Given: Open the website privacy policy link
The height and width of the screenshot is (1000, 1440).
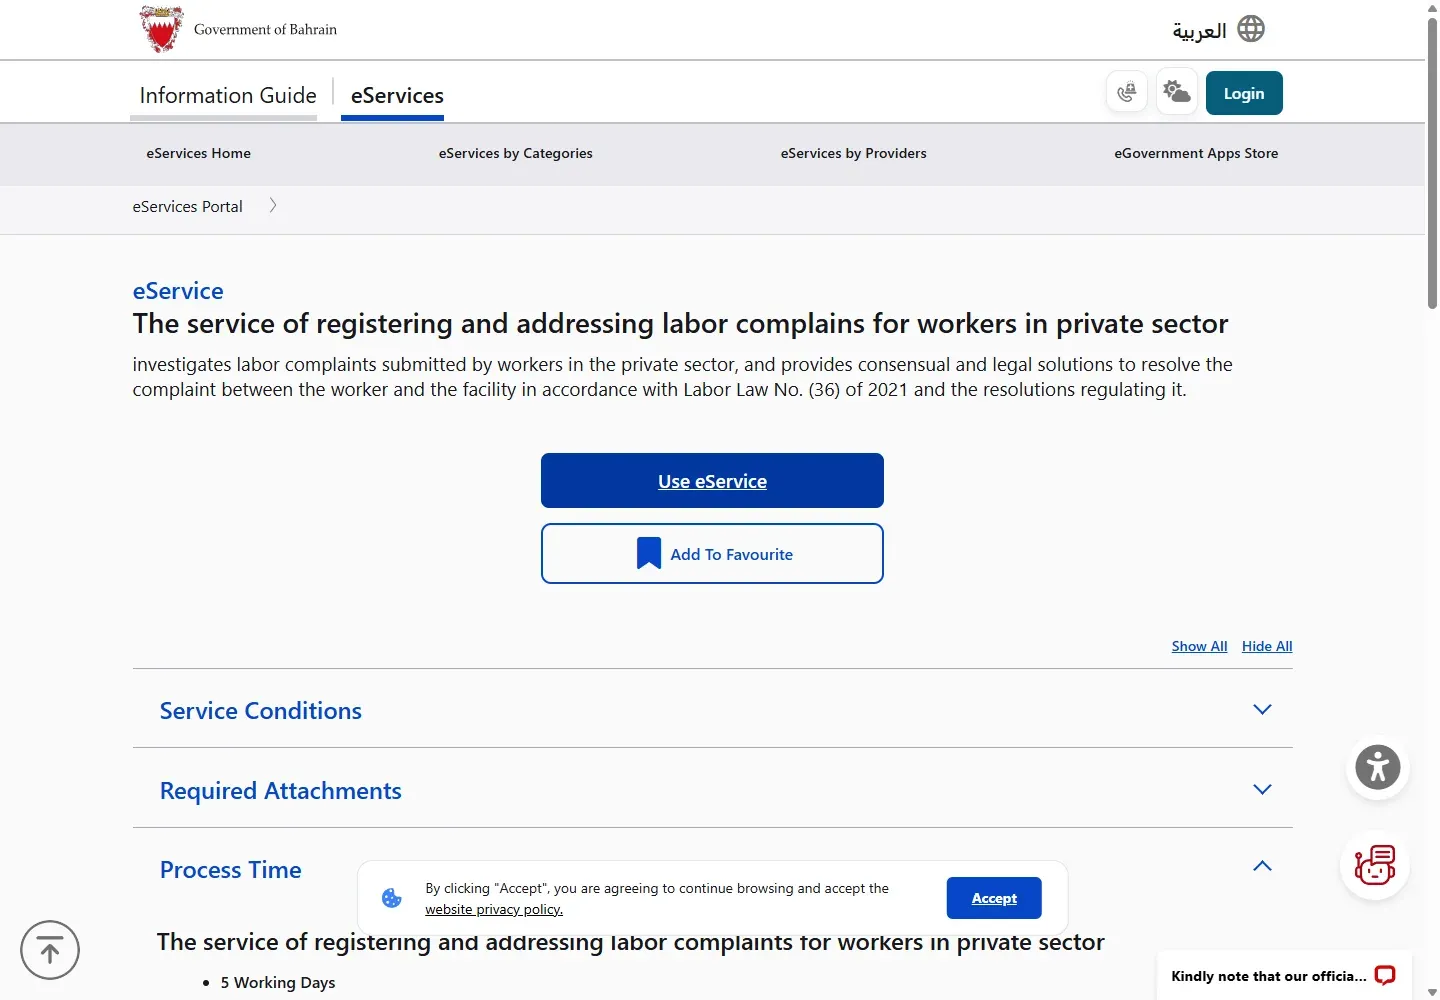Looking at the screenshot, I should pos(494,909).
